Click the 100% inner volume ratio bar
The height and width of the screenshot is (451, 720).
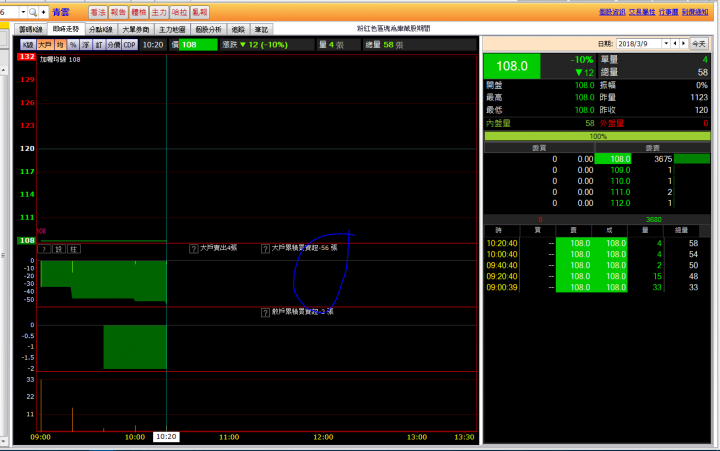pos(597,136)
